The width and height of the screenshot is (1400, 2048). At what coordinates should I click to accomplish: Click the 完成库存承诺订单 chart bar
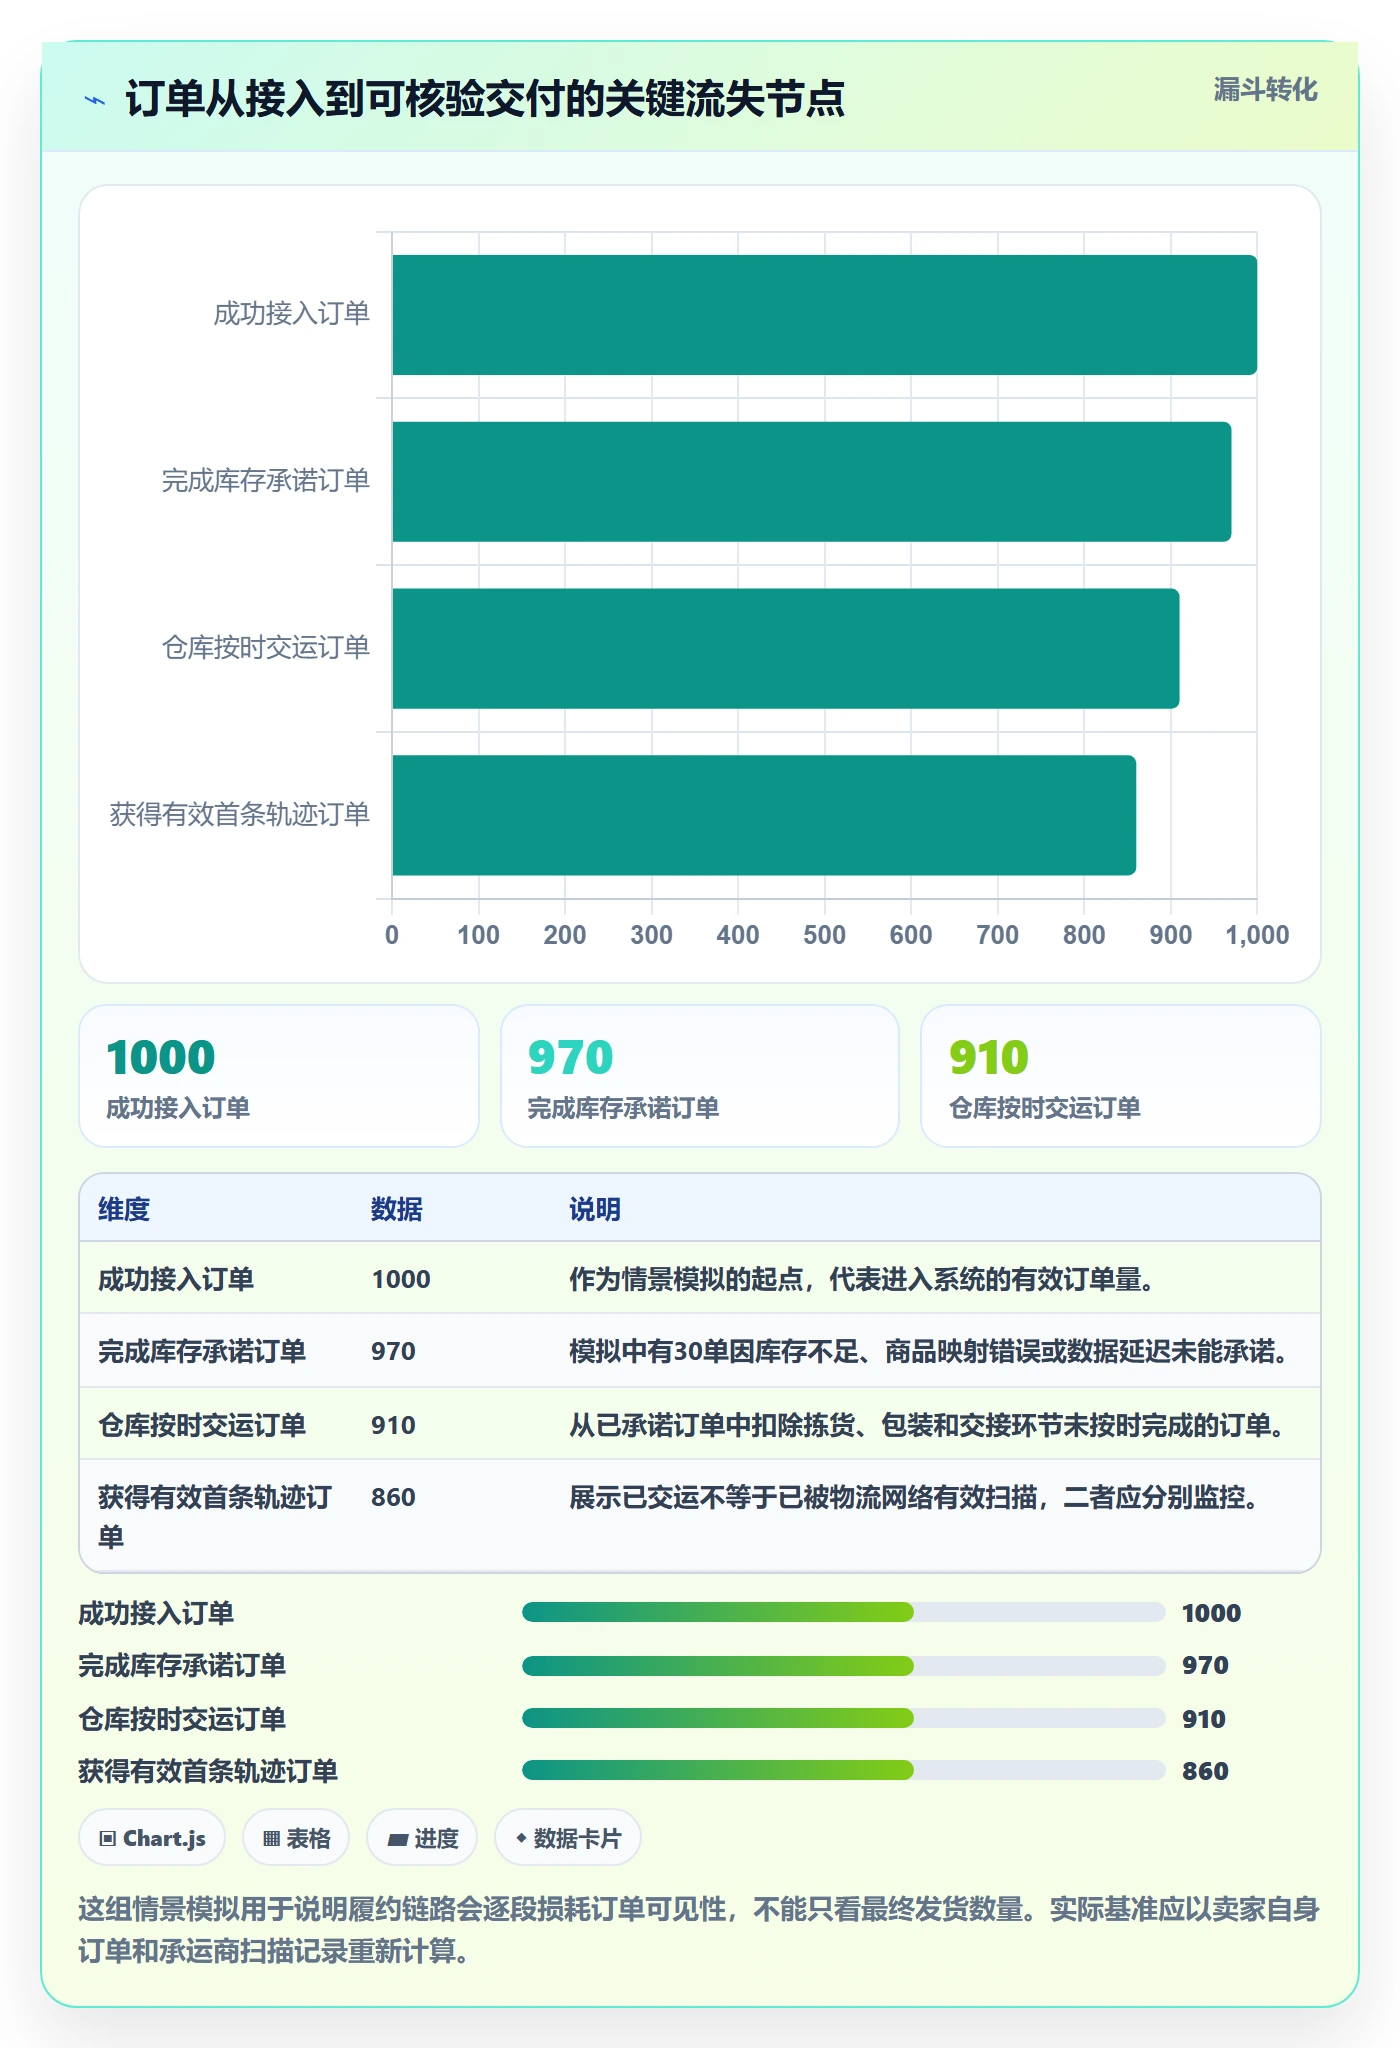click(x=811, y=482)
